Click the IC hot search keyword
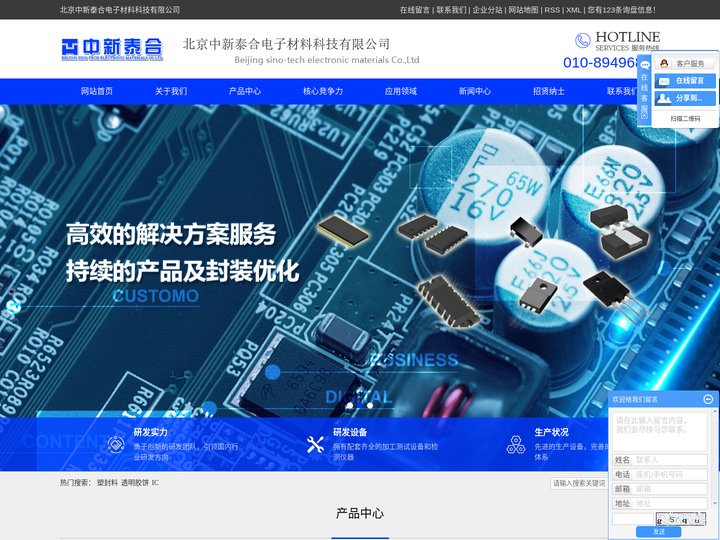 155,483
